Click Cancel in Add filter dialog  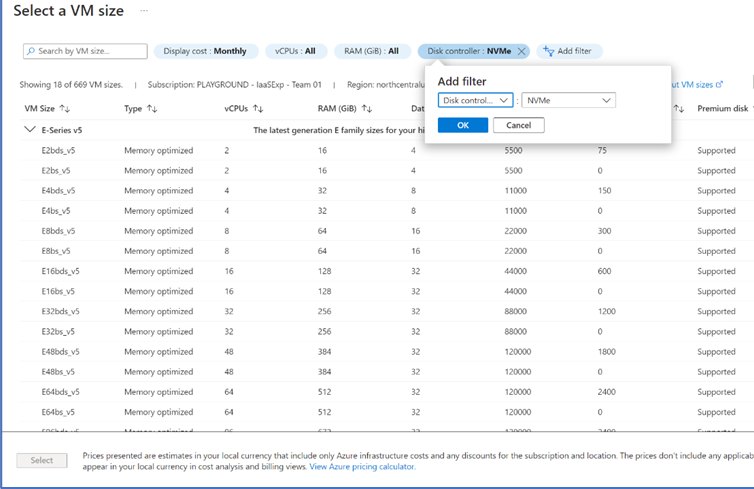point(518,125)
